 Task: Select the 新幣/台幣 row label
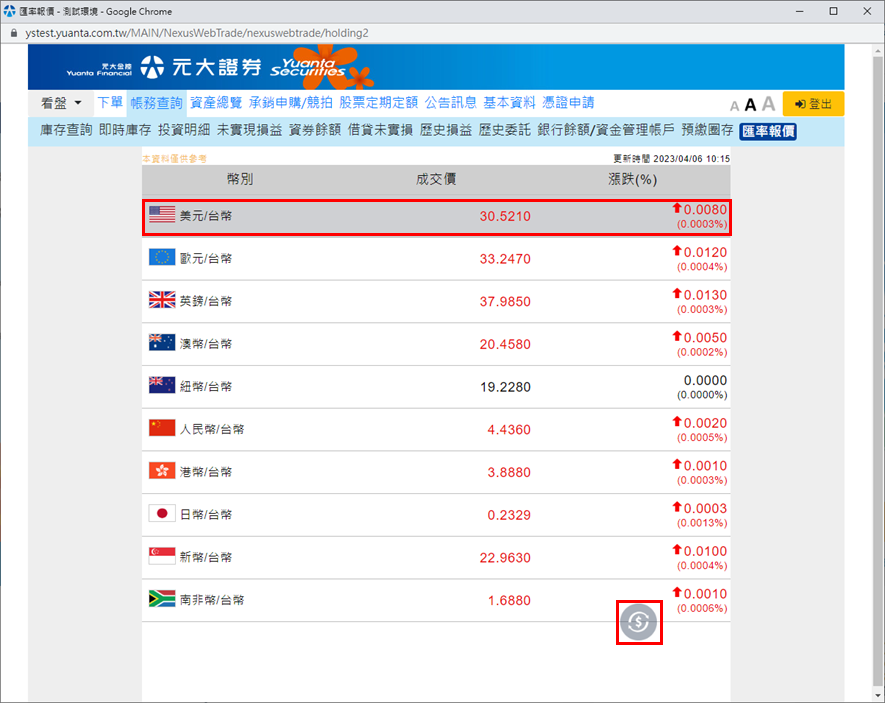(206, 557)
